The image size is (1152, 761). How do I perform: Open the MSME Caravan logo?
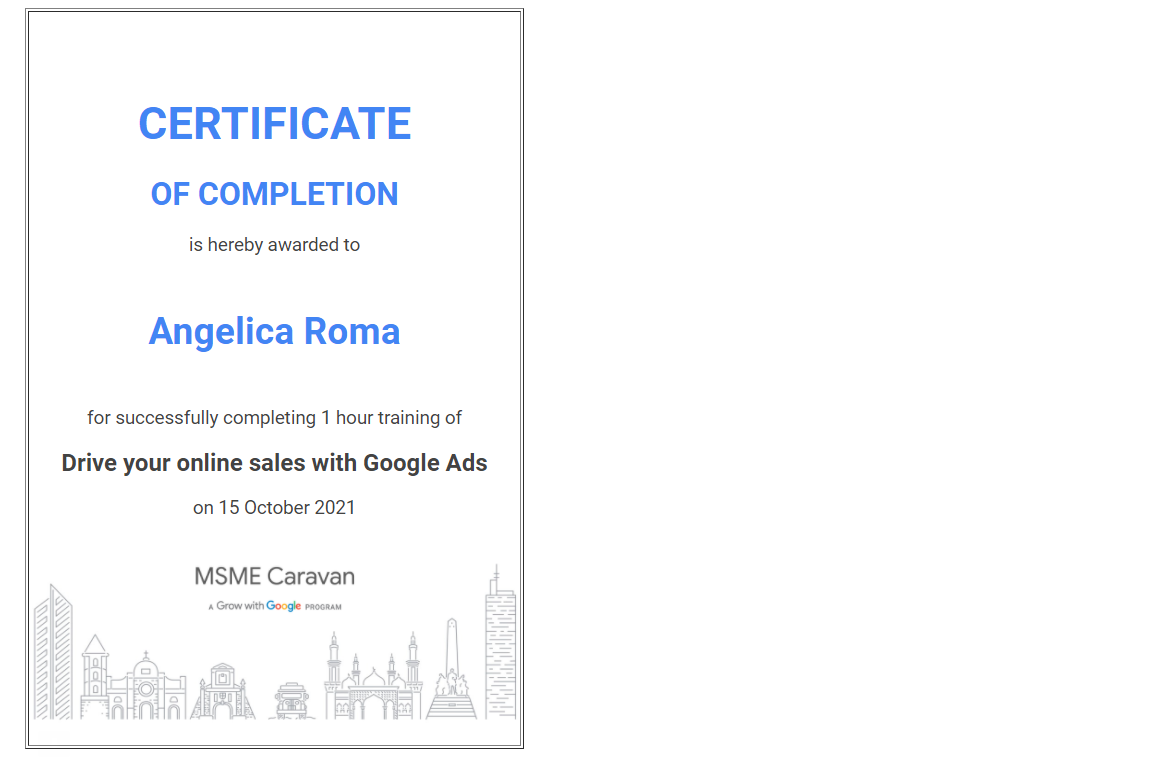click(272, 577)
